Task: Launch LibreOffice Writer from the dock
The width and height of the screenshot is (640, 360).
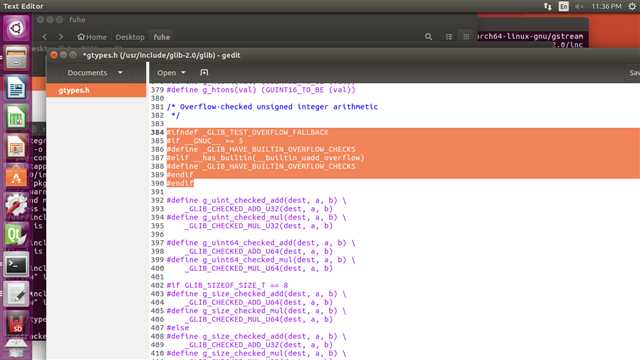Action: (16, 88)
